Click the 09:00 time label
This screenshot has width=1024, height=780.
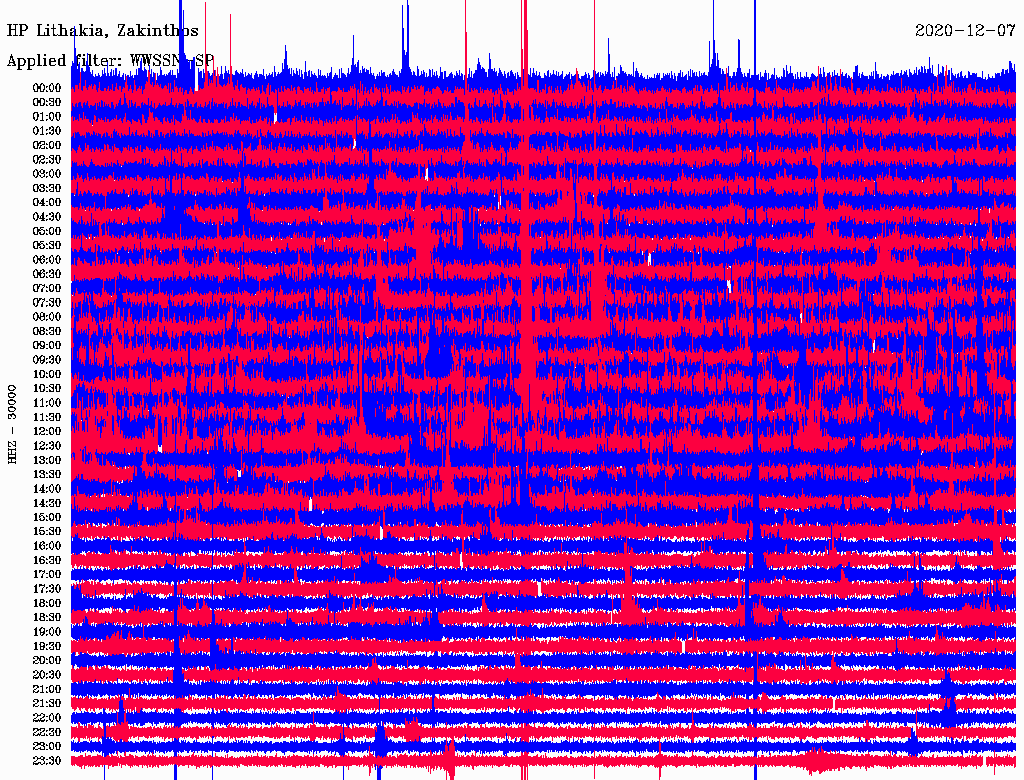[x=47, y=346]
